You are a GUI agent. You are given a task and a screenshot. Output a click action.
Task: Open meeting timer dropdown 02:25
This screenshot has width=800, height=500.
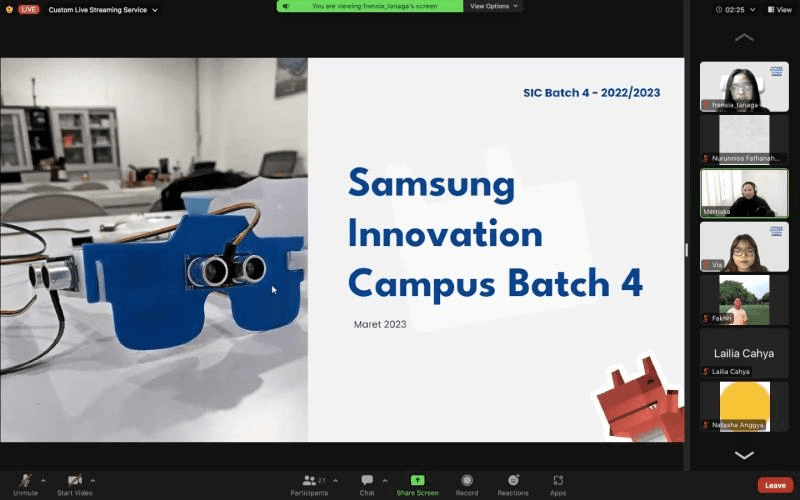point(735,9)
